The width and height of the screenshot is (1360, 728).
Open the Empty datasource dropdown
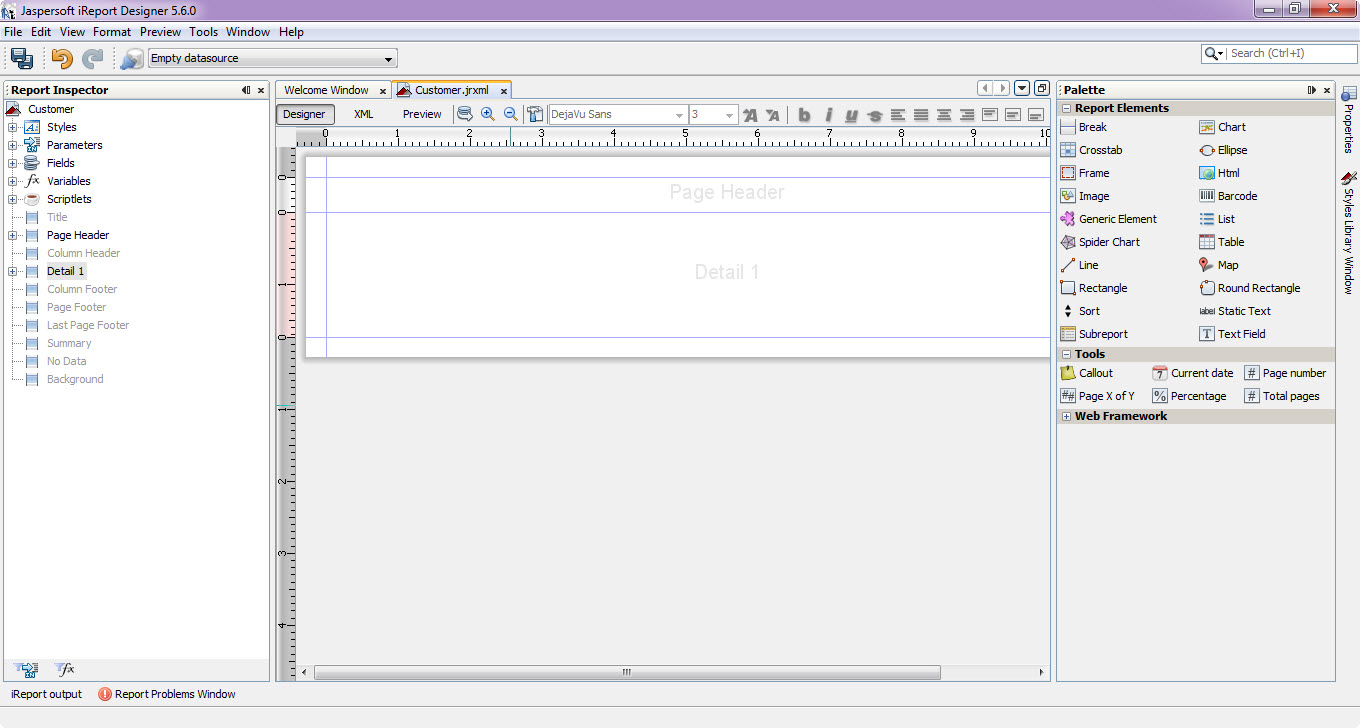pyautogui.click(x=389, y=58)
